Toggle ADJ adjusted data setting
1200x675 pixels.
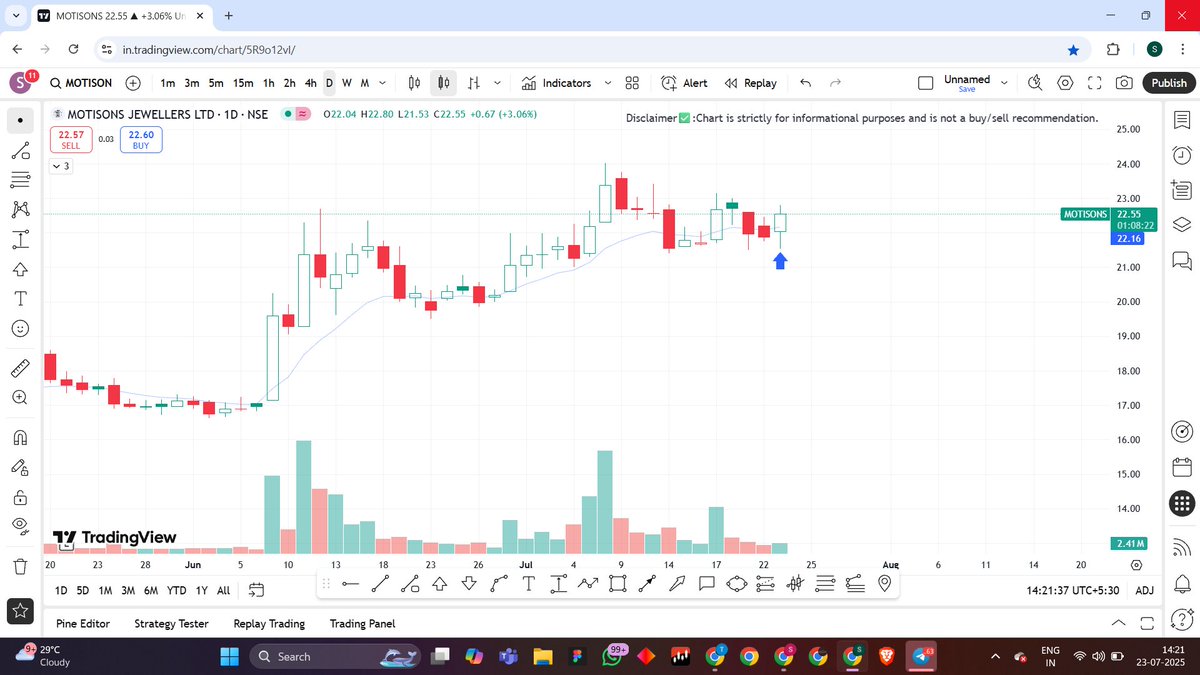pos(1145,590)
